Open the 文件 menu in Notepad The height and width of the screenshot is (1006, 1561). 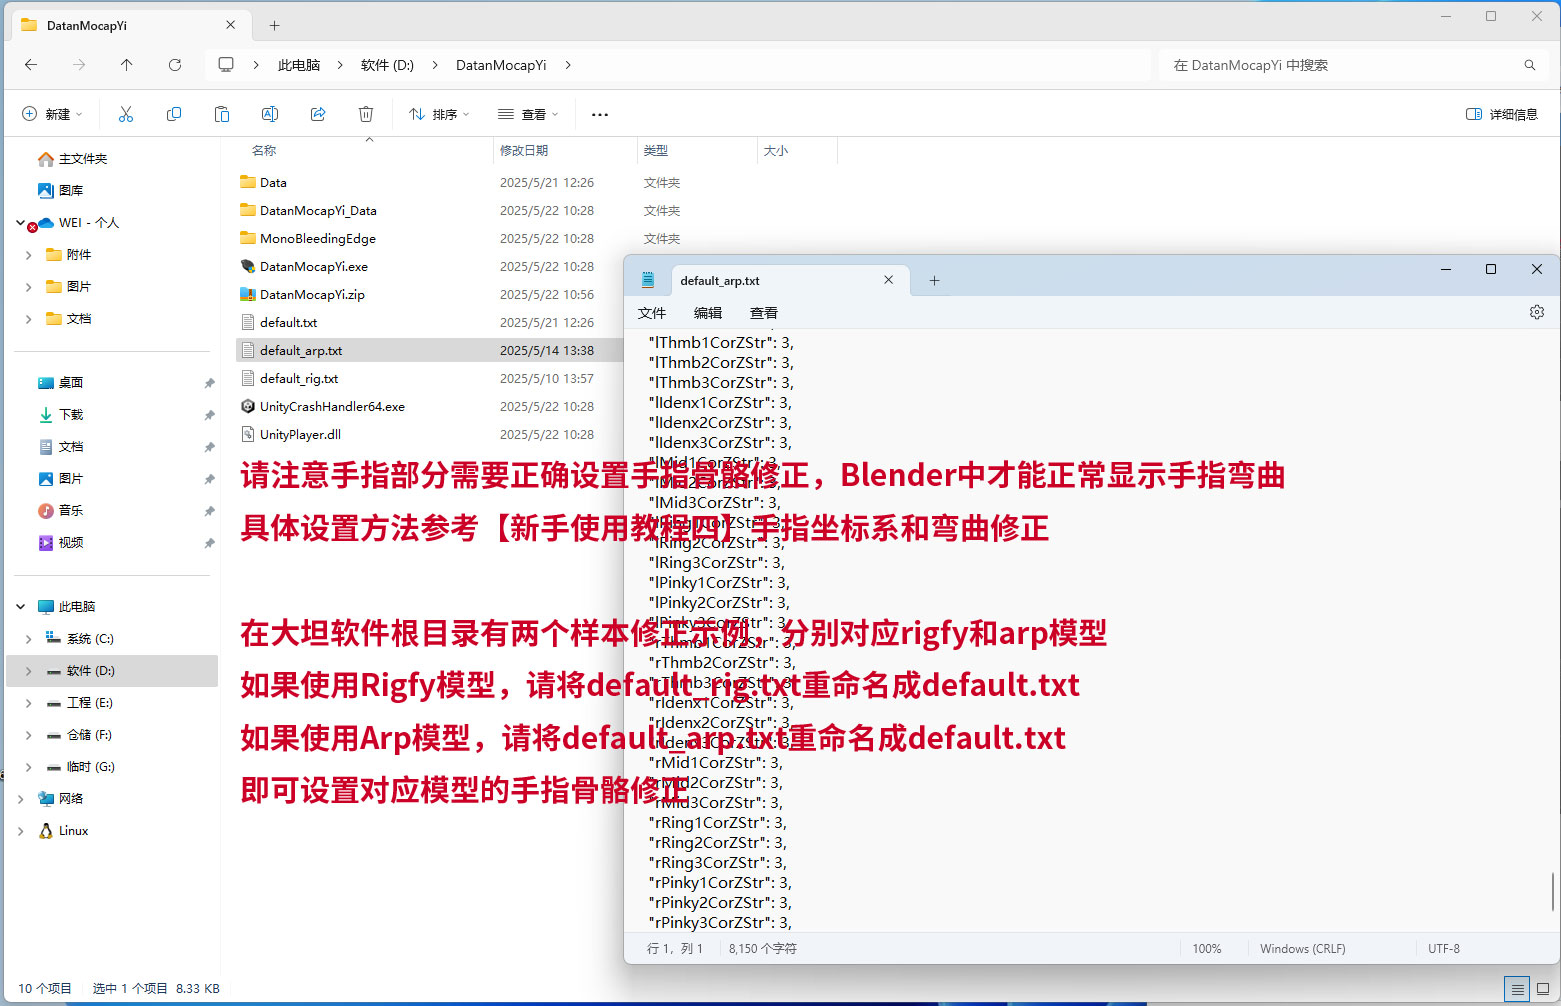click(x=652, y=313)
